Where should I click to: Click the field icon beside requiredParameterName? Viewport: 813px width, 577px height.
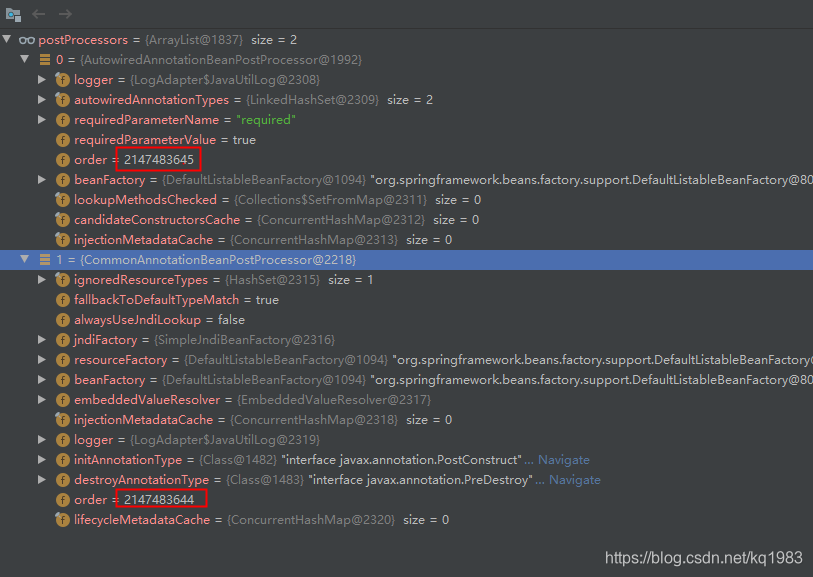pyautogui.click(x=62, y=119)
